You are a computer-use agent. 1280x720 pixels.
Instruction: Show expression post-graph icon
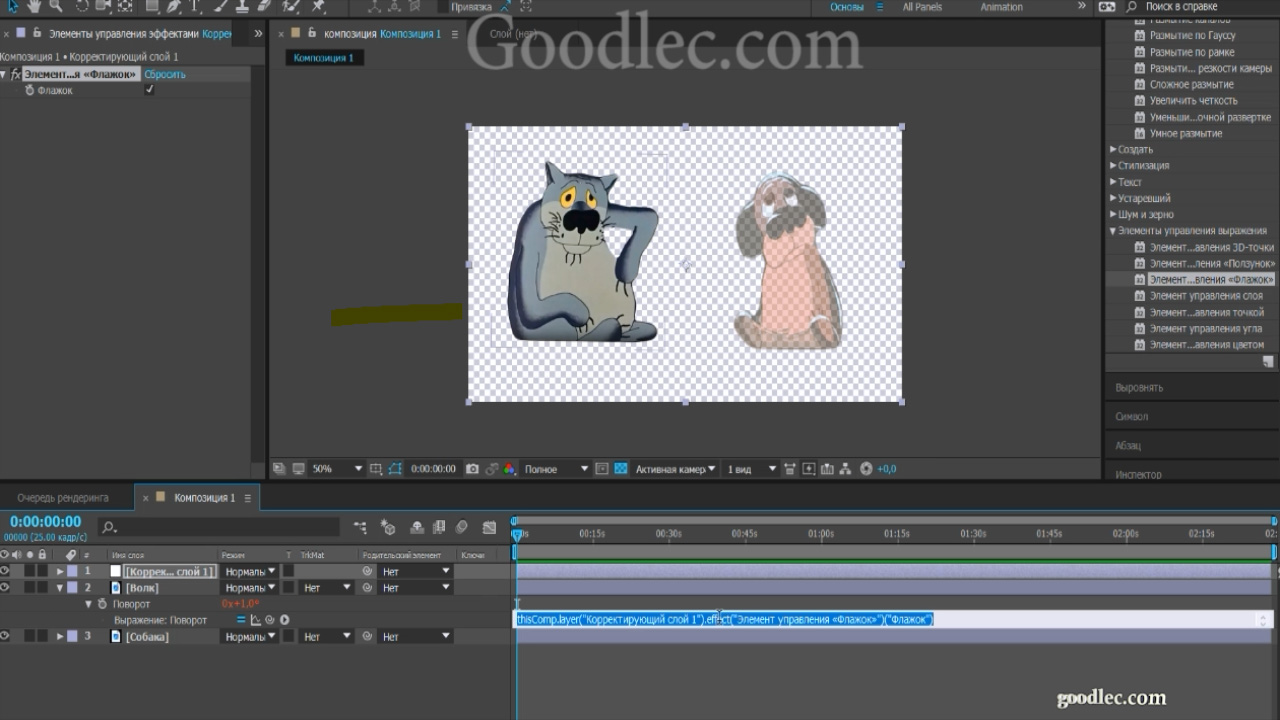point(255,620)
